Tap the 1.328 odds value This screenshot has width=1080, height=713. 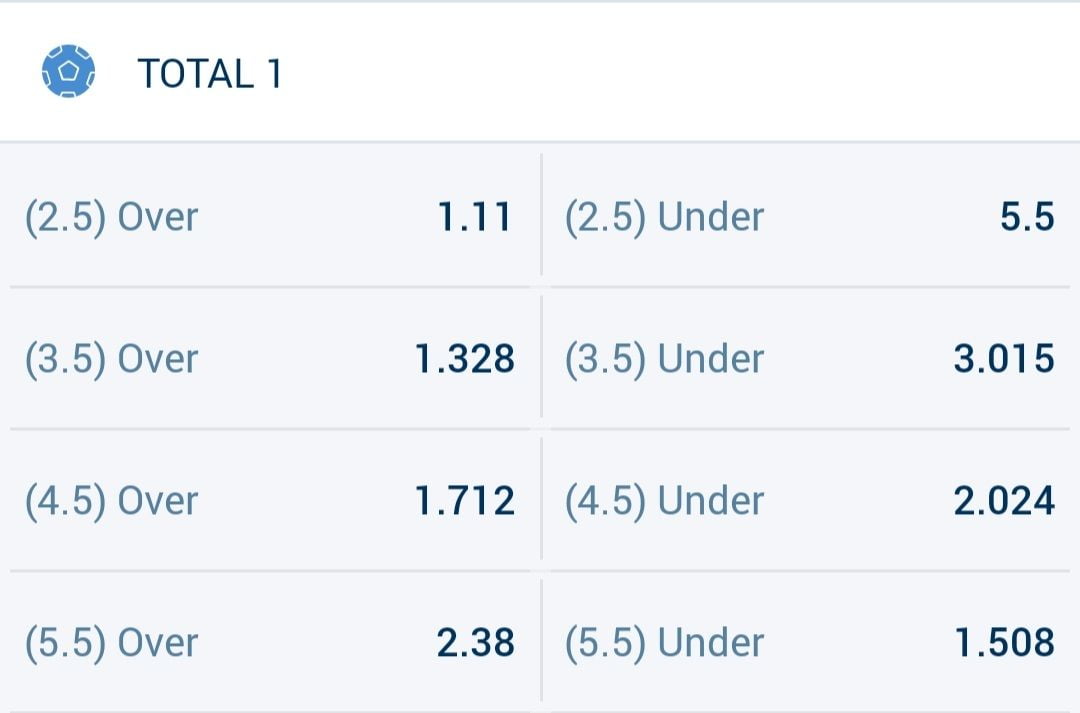[465, 359]
